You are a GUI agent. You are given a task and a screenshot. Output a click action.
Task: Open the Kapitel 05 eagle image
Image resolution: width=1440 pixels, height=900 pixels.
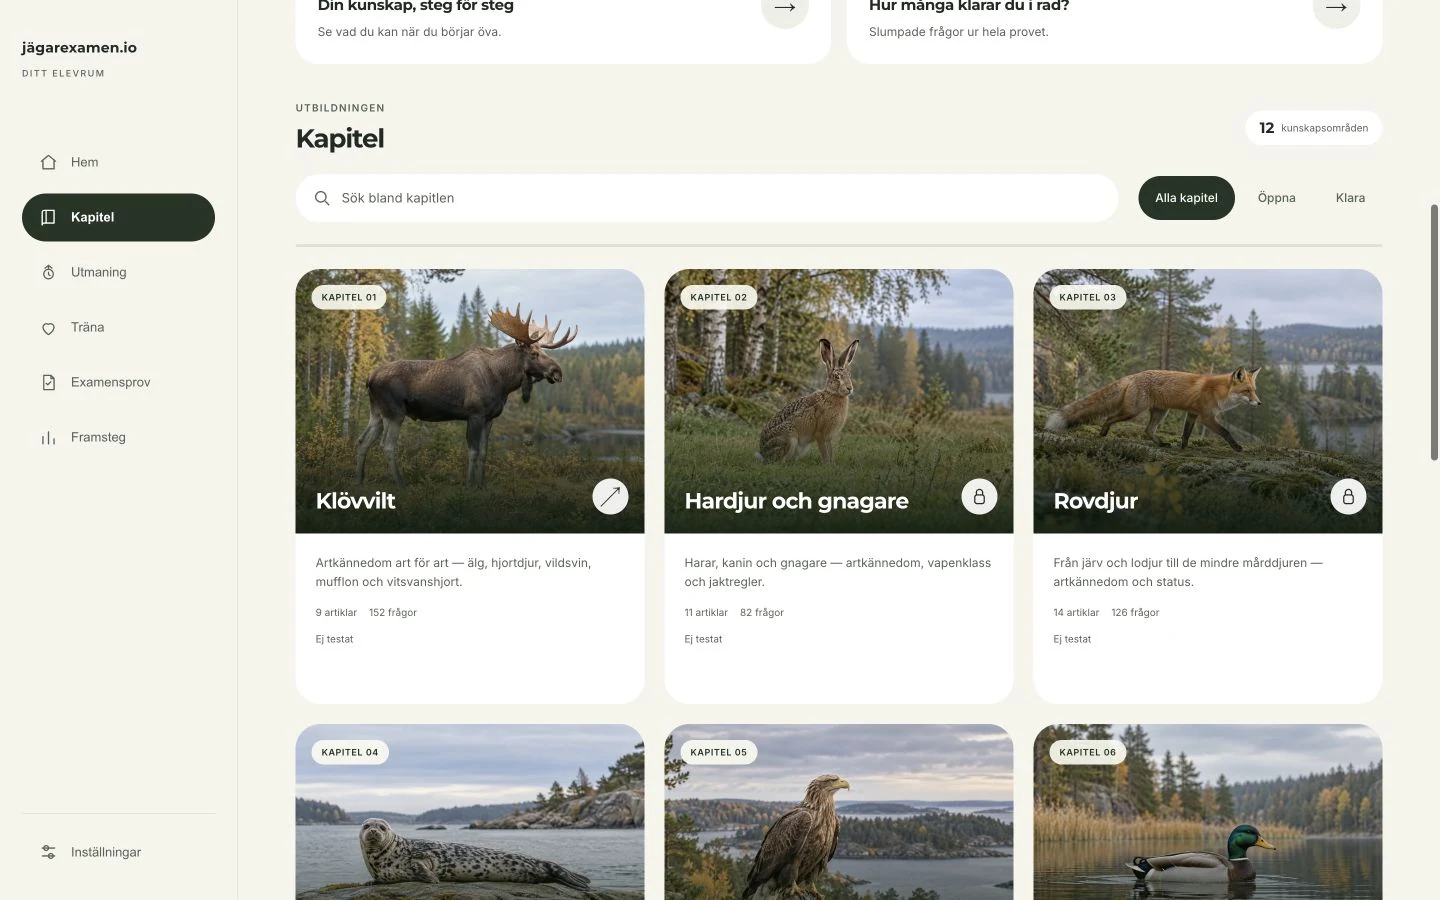pyautogui.click(x=839, y=812)
